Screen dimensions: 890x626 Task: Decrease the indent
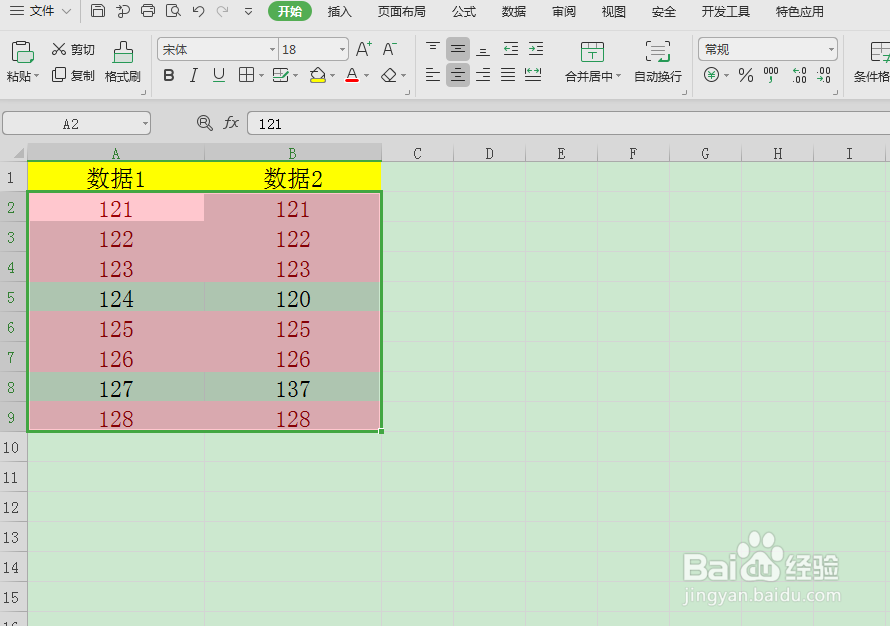click(x=511, y=49)
